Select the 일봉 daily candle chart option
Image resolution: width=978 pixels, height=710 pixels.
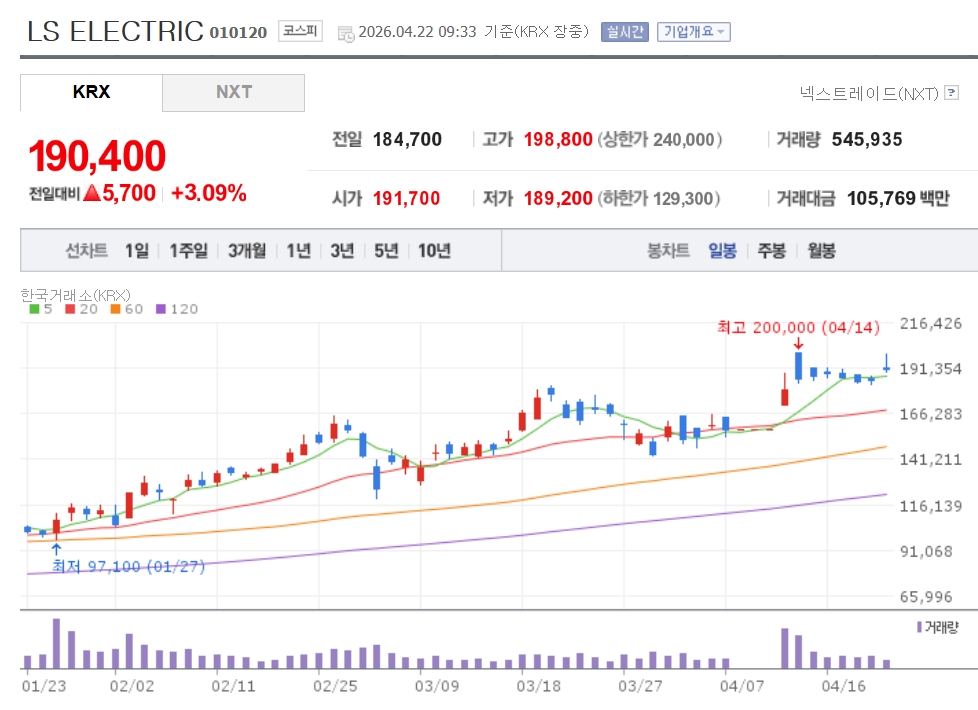point(722,251)
